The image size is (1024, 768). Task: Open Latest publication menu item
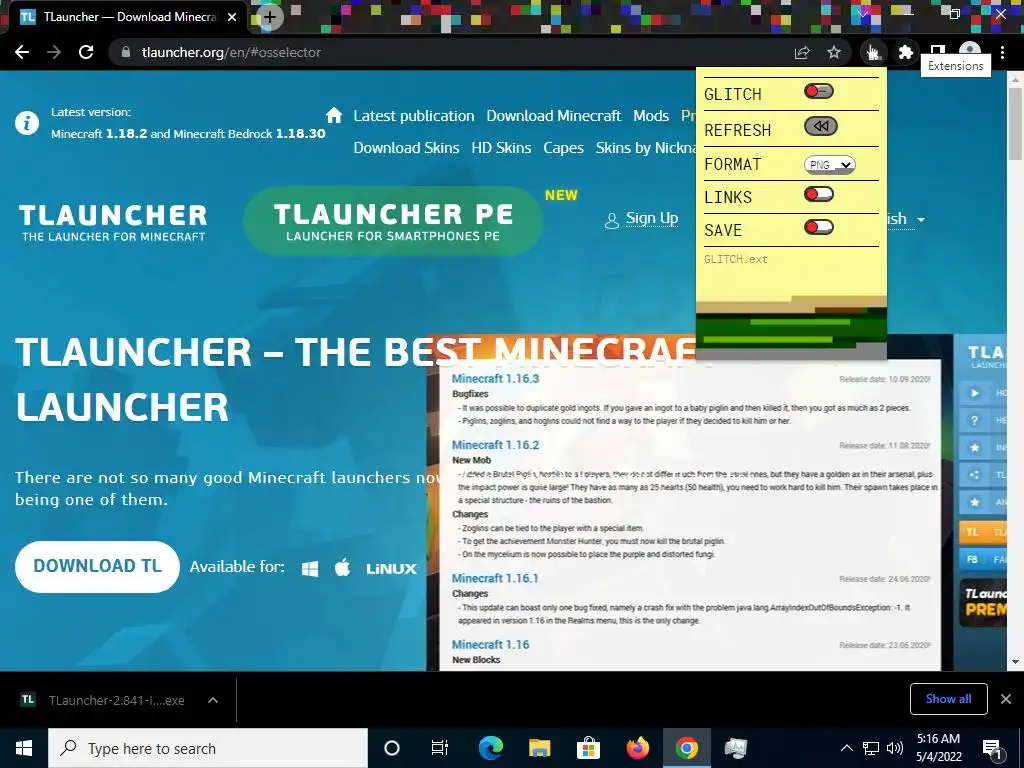tap(413, 116)
